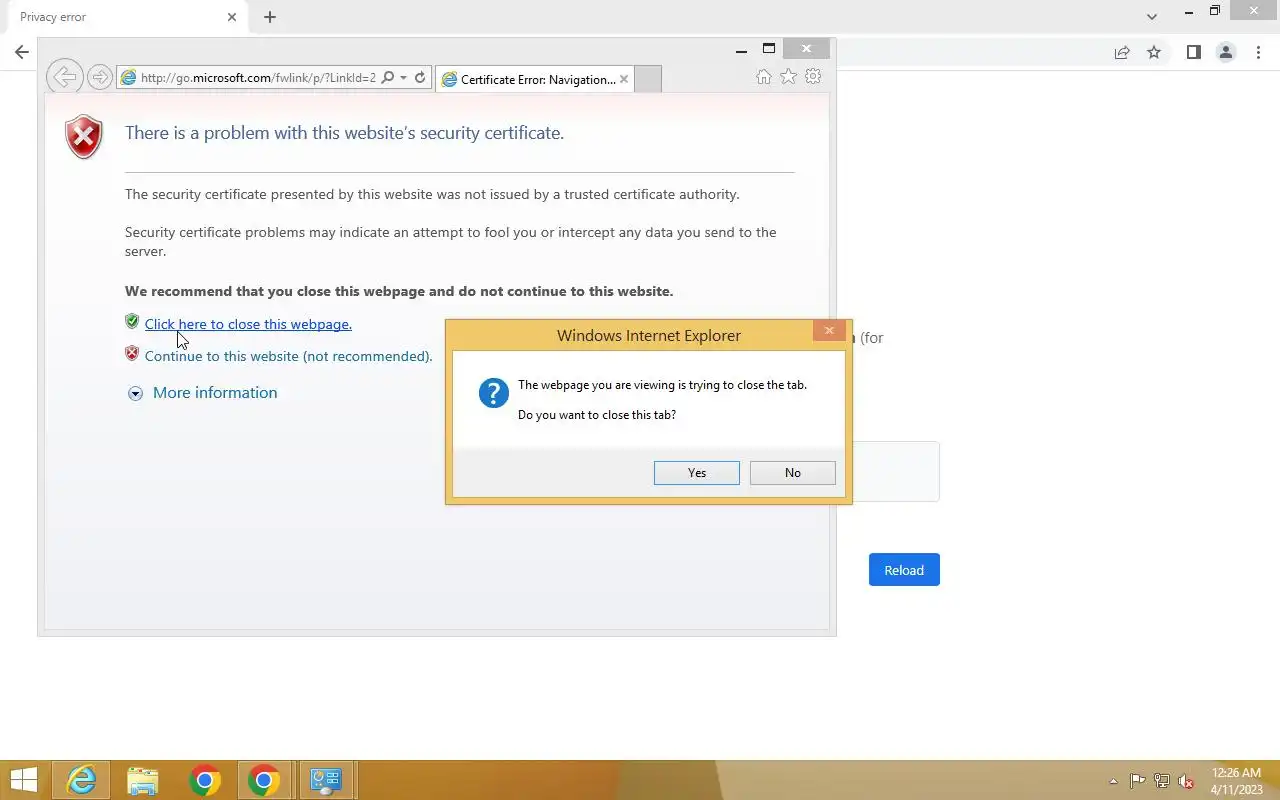This screenshot has width=1280, height=800.
Task: Click the link to close this webpage
Action: tap(248, 324)
